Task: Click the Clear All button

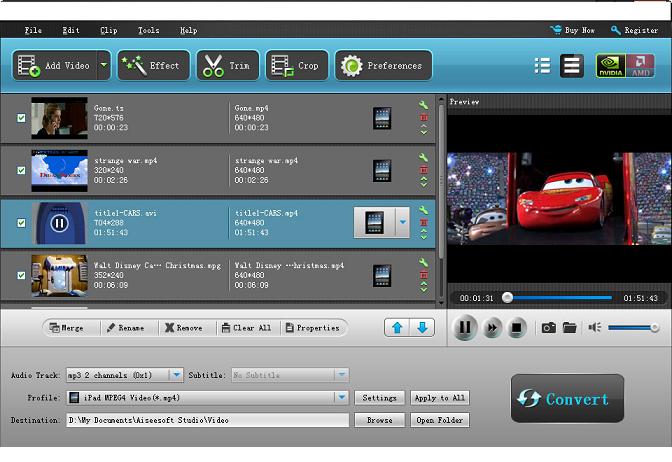Action: point(246,328)
